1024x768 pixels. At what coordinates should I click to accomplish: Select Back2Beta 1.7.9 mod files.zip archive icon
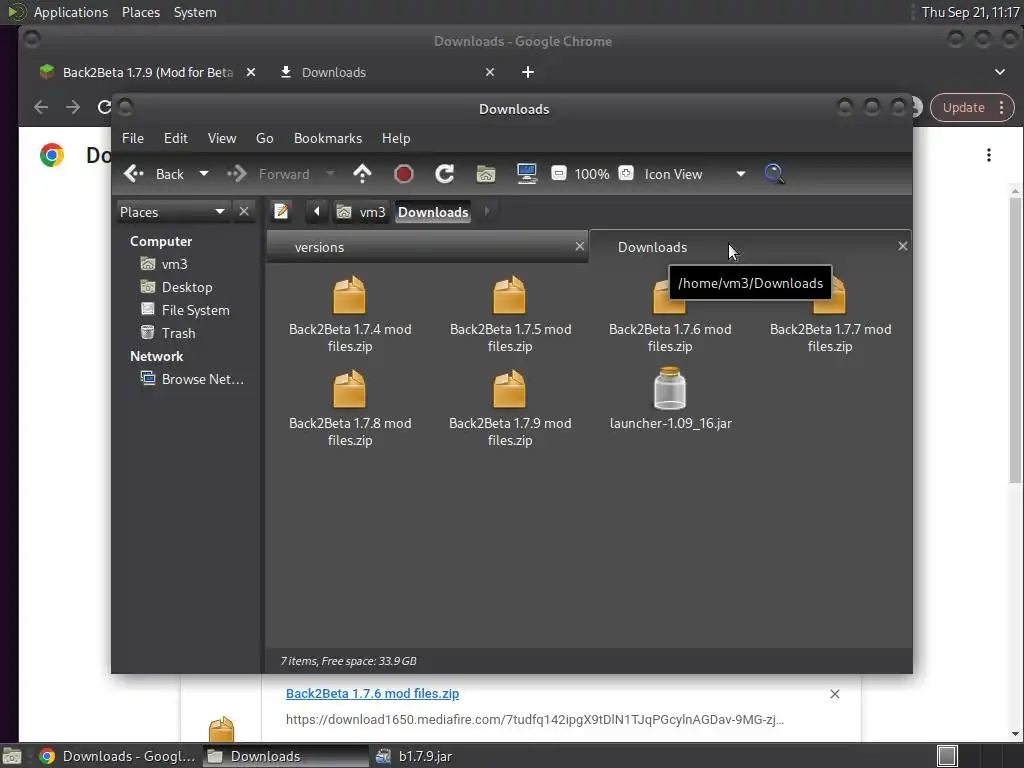pyautogui.click(x=509, y=390)
